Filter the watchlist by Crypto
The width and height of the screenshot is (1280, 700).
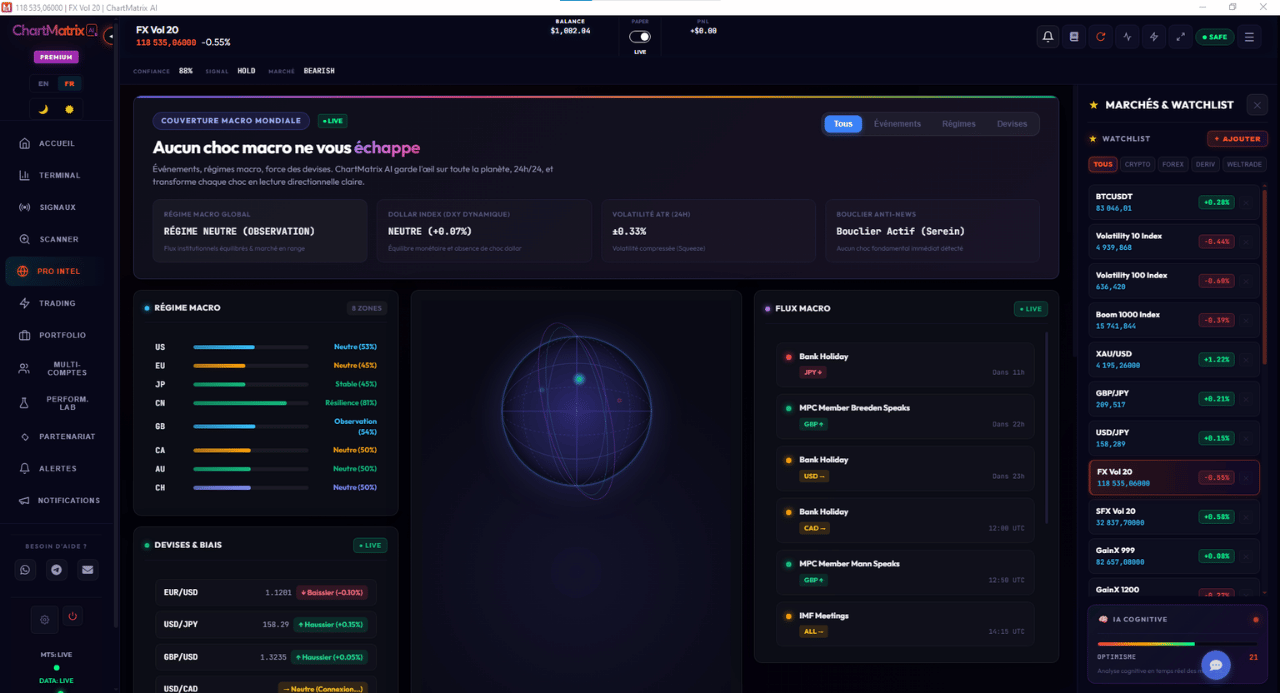pyautogui.click(x=1138, y=164)
